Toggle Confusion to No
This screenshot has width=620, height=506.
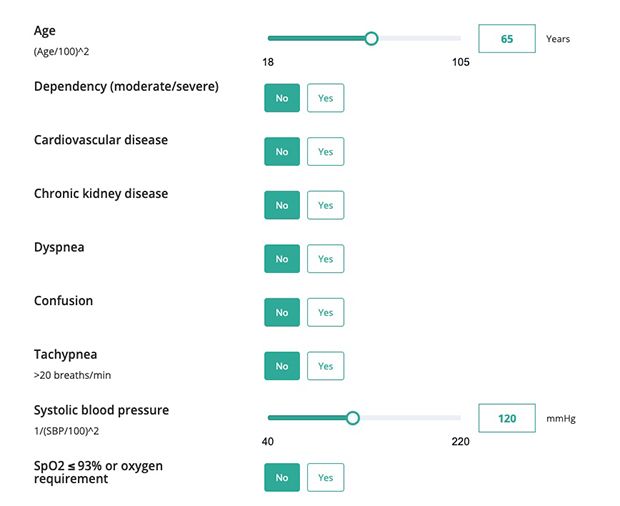pos(282,313)
